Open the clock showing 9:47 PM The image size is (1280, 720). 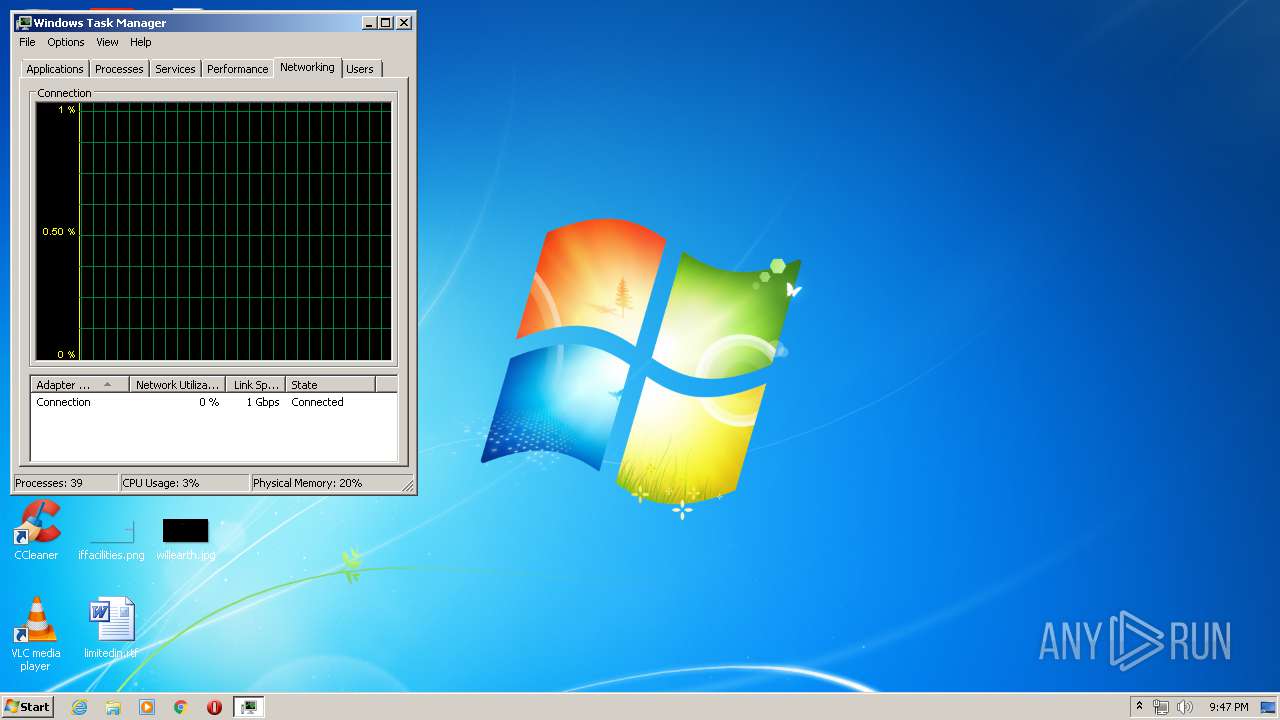[x=1228, y=707]
